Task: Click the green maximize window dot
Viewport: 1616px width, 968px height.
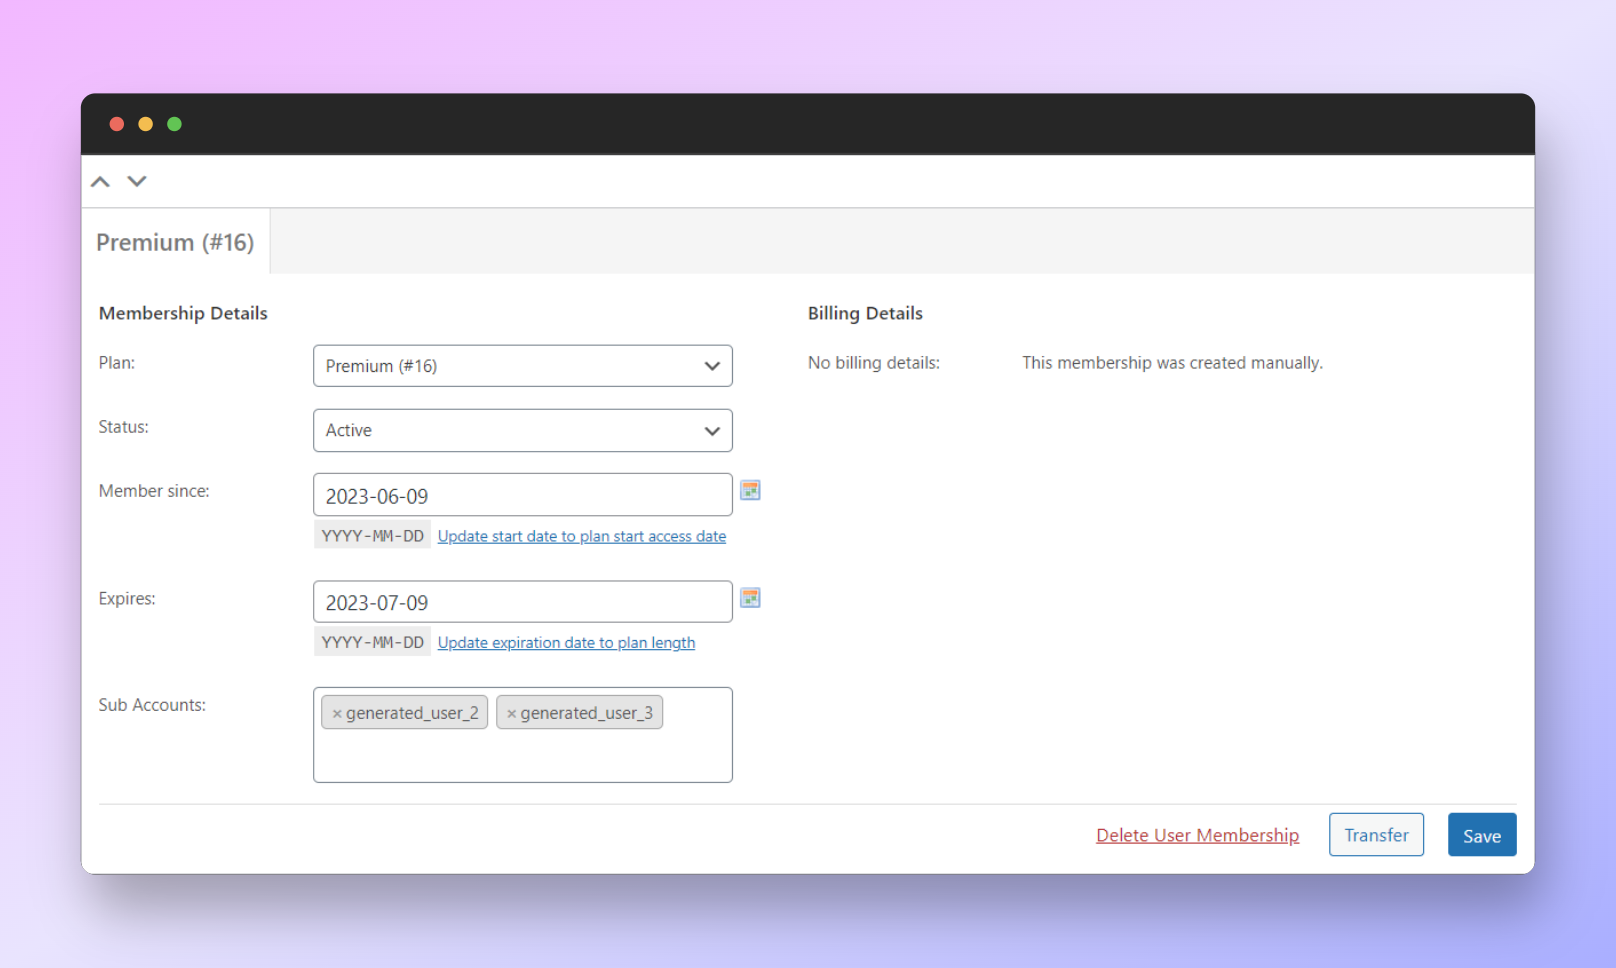Action: (175, 124)
